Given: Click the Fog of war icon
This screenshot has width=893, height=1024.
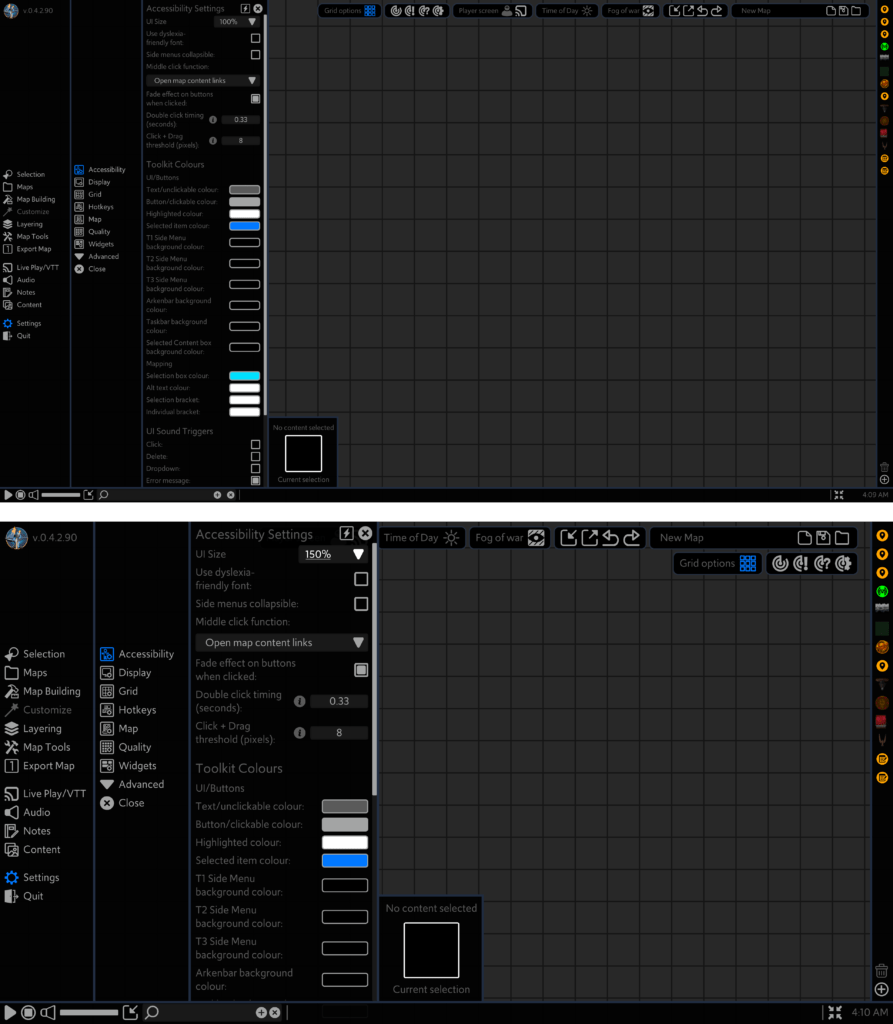Looking at the screenshot, I should [536, 537].
